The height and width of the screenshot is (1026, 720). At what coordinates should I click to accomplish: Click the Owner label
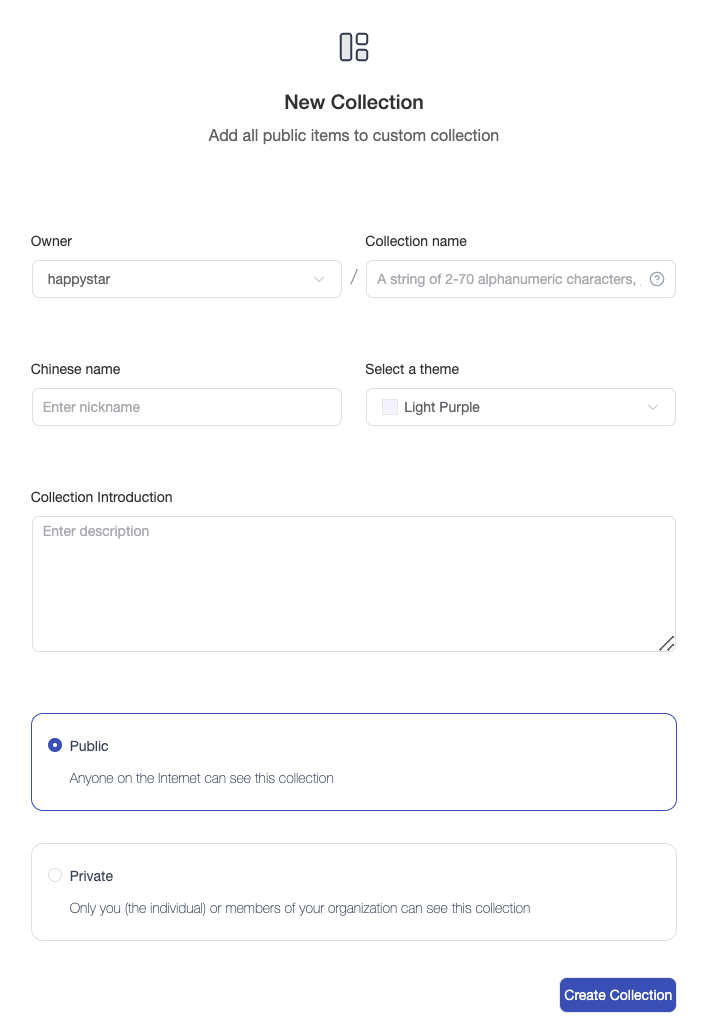coord(51,241)
